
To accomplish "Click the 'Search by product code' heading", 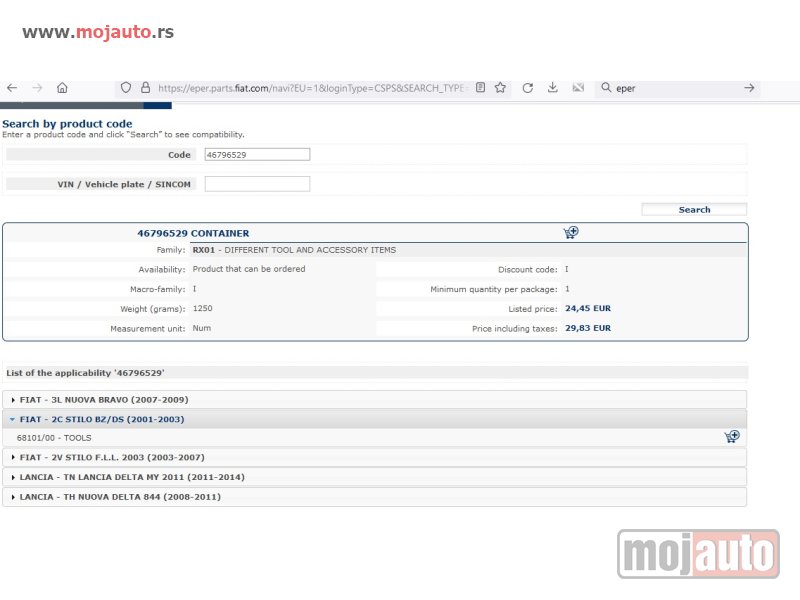I will pyautogui.click(x=67, y=123).
